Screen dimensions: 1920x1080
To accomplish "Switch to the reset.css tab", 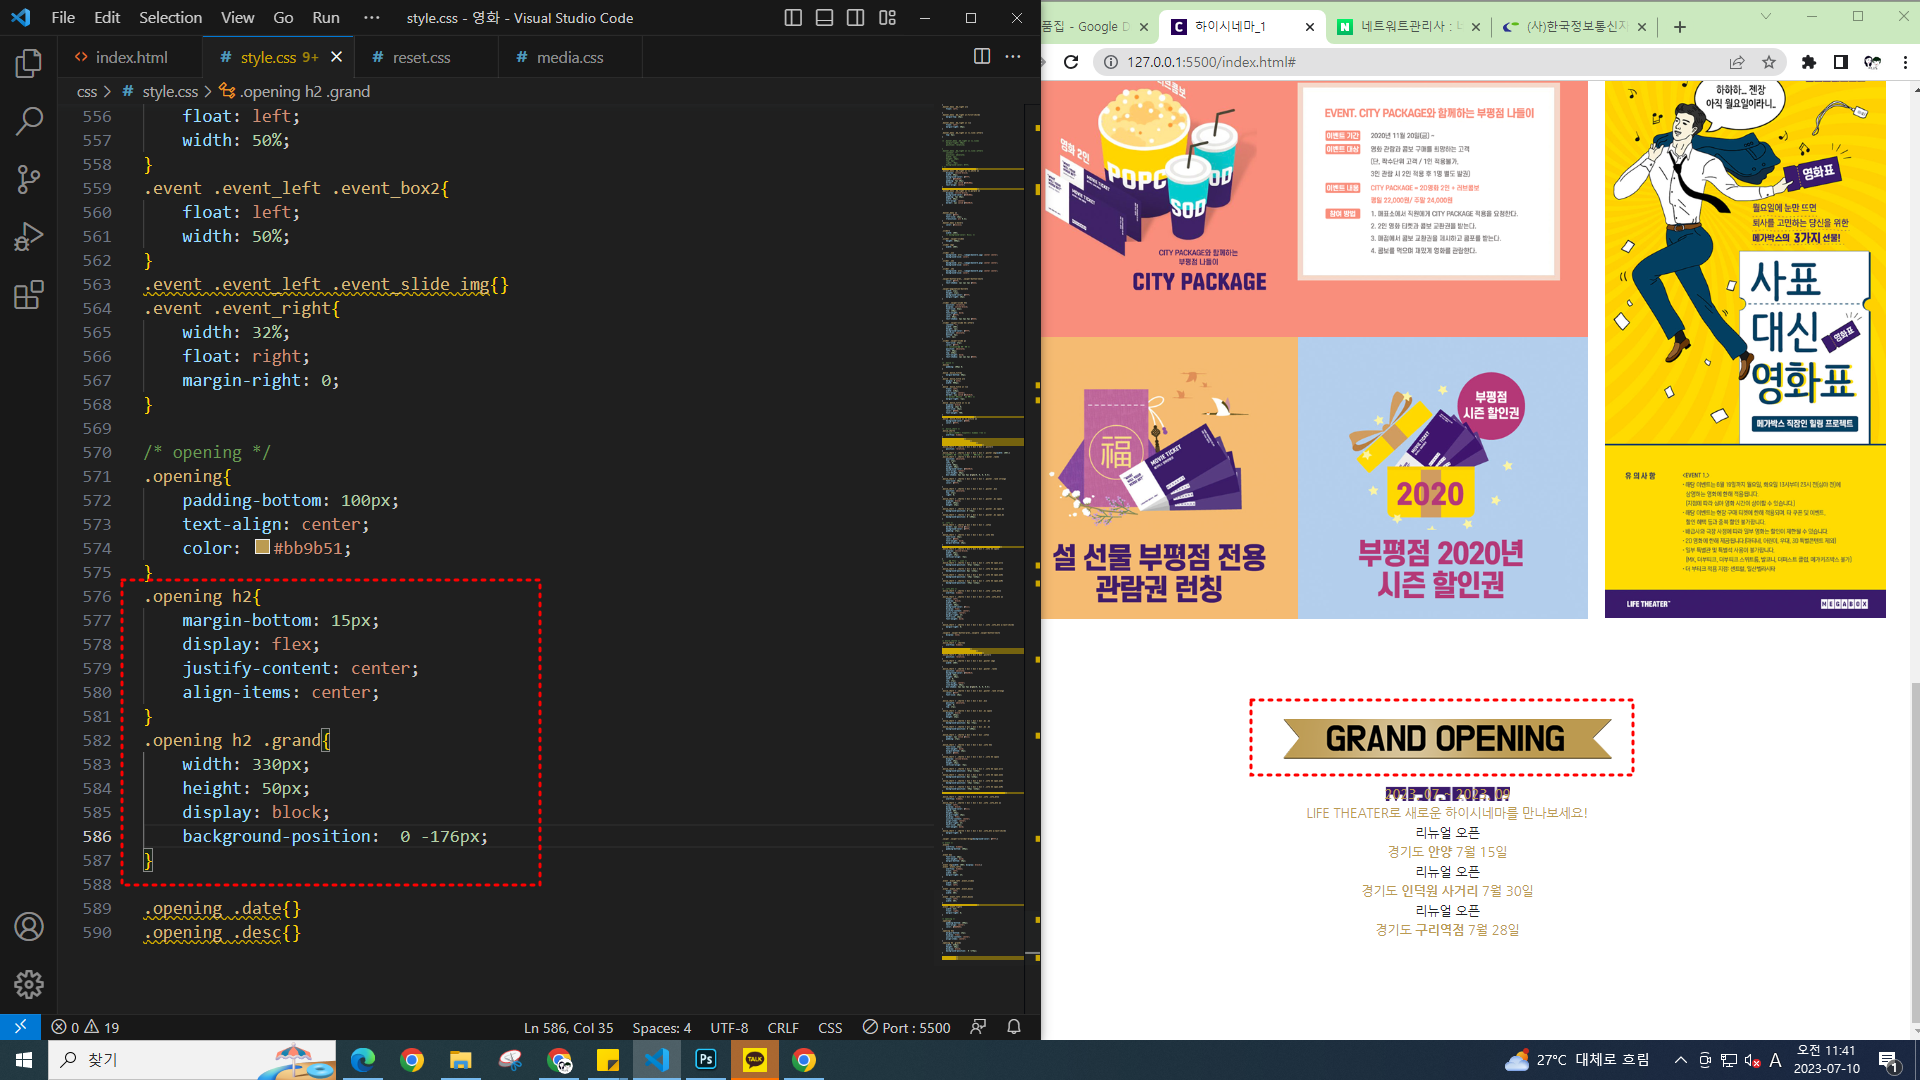I will [421, 58].
